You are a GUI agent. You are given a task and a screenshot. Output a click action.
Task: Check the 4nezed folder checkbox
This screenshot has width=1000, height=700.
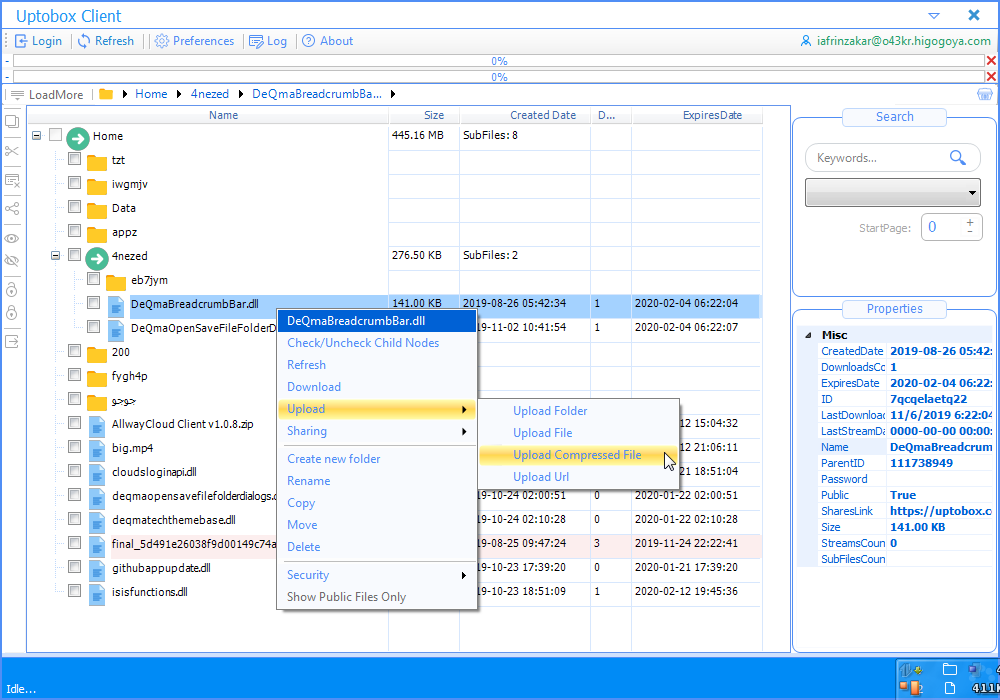pyautogui.click(x=75, y=254)
